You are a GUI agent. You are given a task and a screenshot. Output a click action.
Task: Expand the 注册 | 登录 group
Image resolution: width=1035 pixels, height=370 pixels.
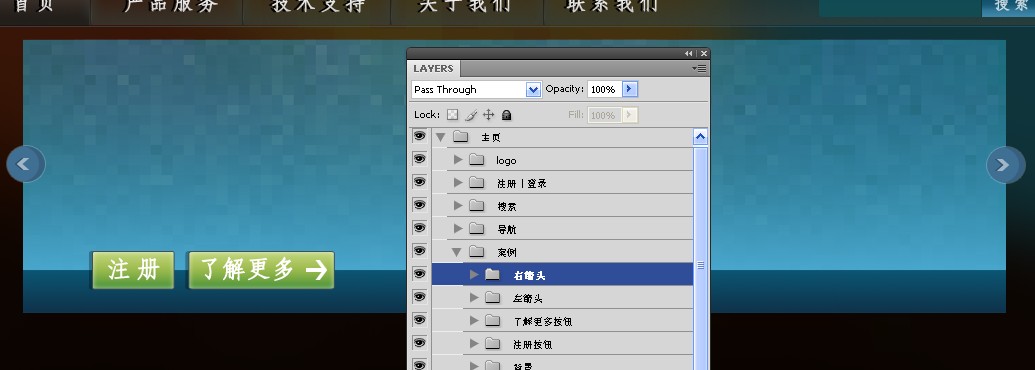coord(458,183)
